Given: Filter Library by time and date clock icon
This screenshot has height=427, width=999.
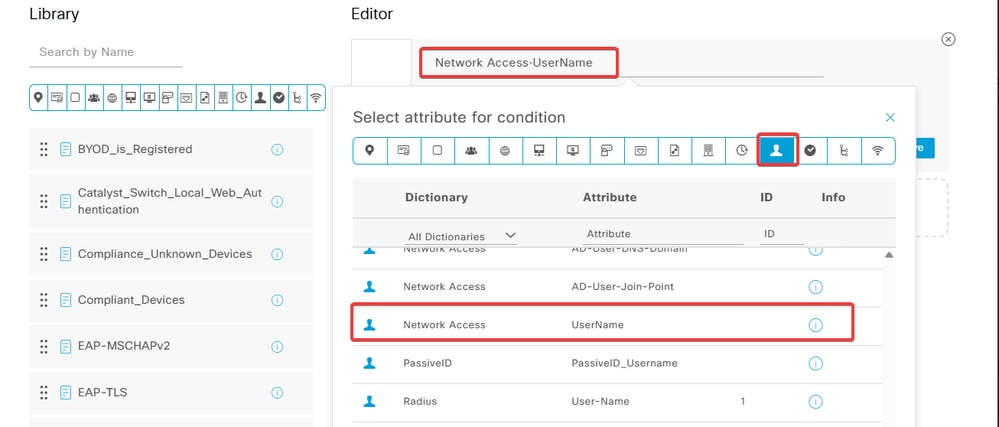Looking at the screenshot, I should click(241, 98).
